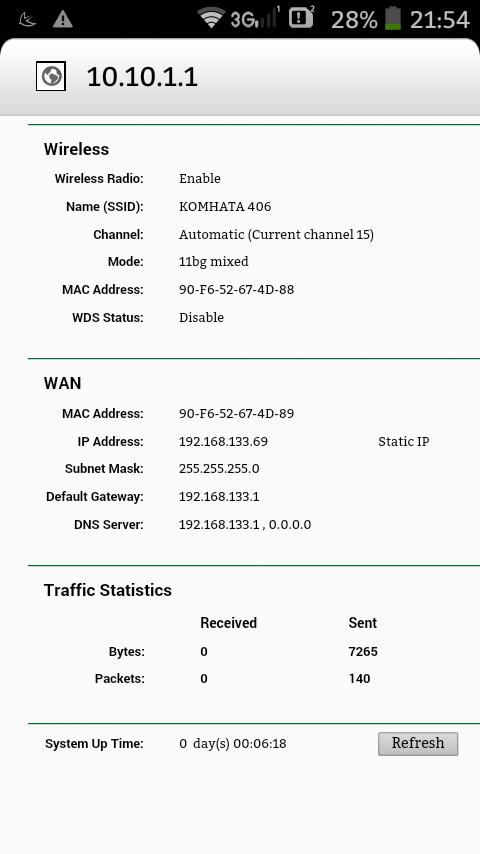Tap the Wireless section heading
480x854 pixels.
tap(76, 149)
